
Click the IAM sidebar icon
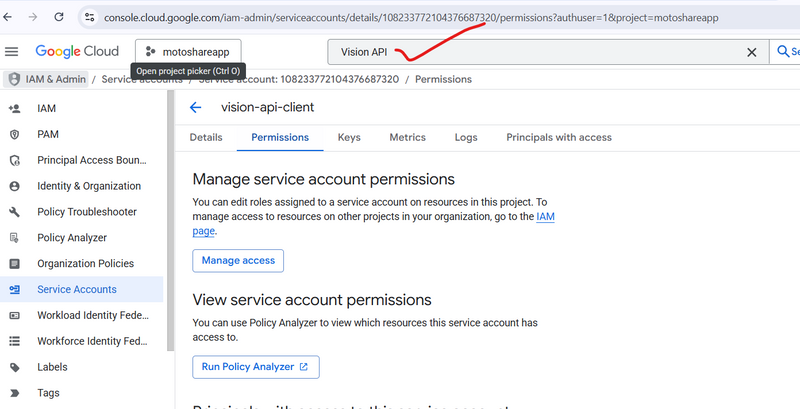click(15, 108)
